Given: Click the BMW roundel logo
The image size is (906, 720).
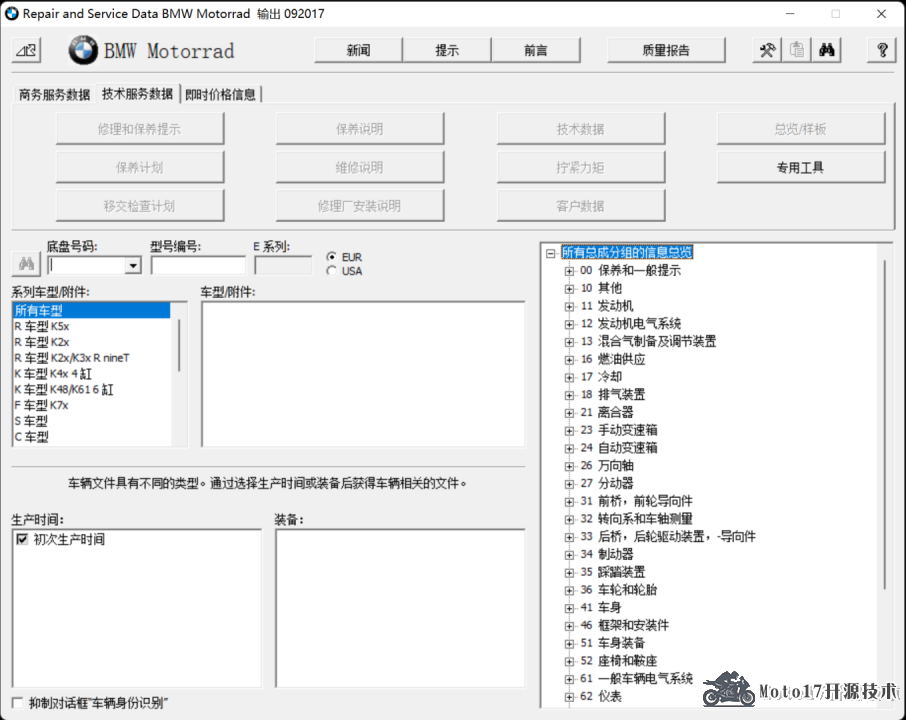Looking at the screenshot, I should click(83, 50).
